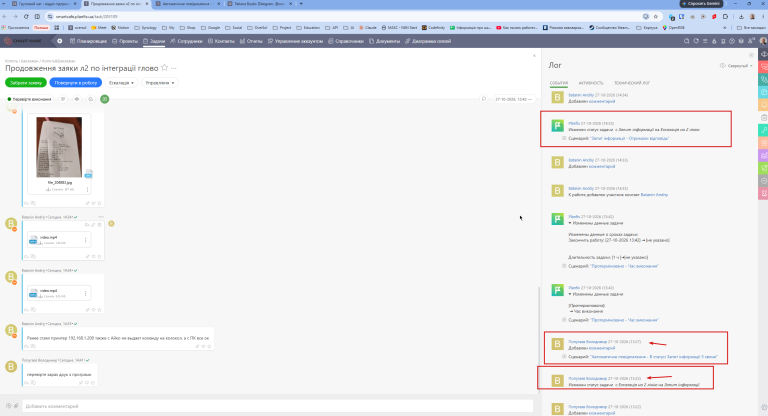Open the Перевірте виконання status selector
Screen dimensions: 768x416
pos(29,99)
